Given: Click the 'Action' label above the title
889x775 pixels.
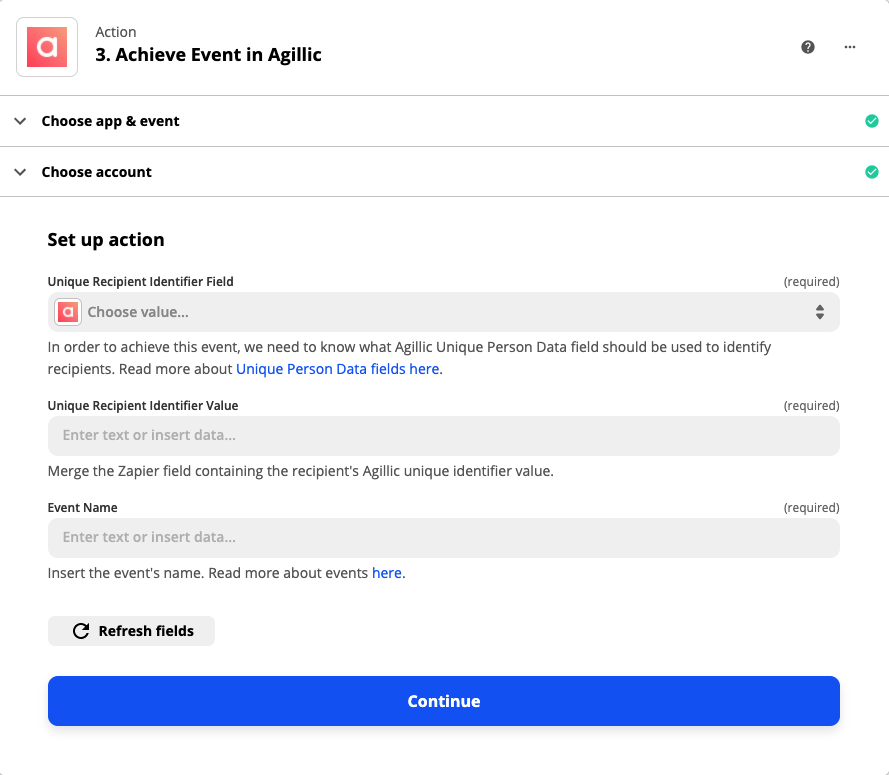Looking at the screenshot, I should pyautogui.click(x=116, y=32).
